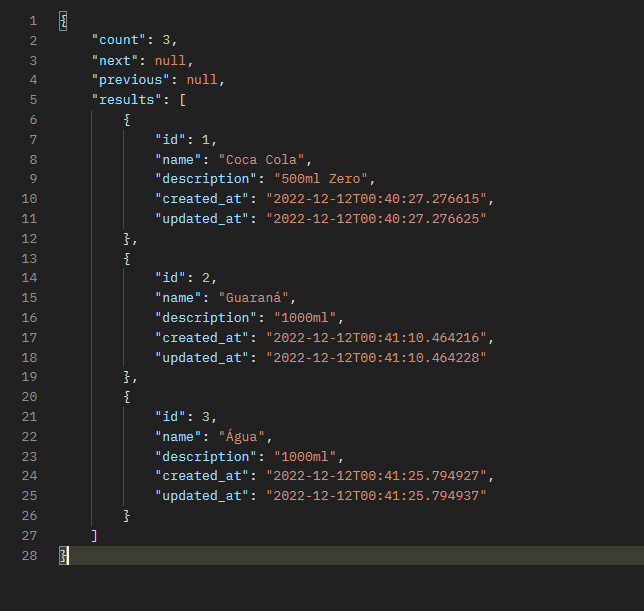Click the null value after "next"
Viewport: 644px width, 611px height.
[x=170, y=60]
